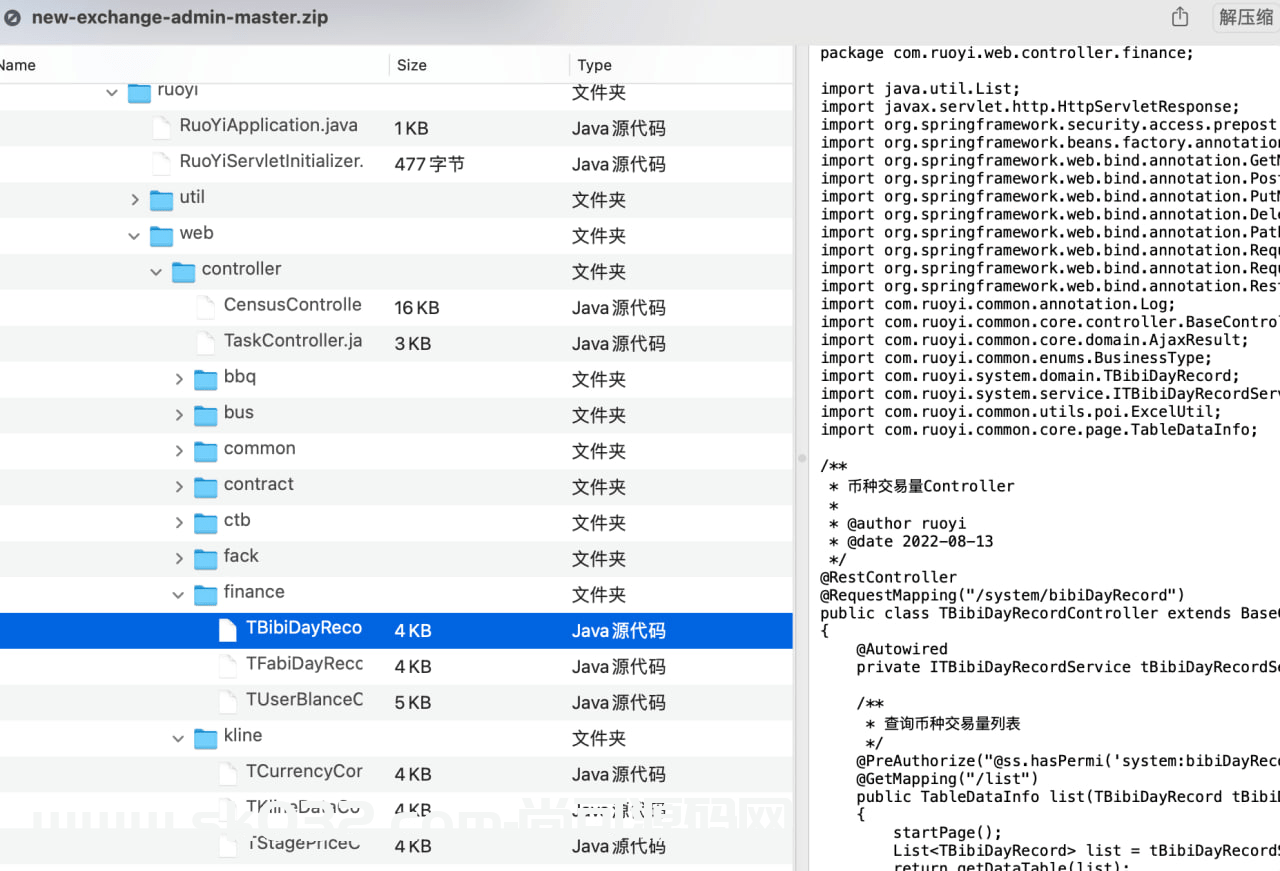Click the TCurrencyCor file icon

(x=227, y=774)
